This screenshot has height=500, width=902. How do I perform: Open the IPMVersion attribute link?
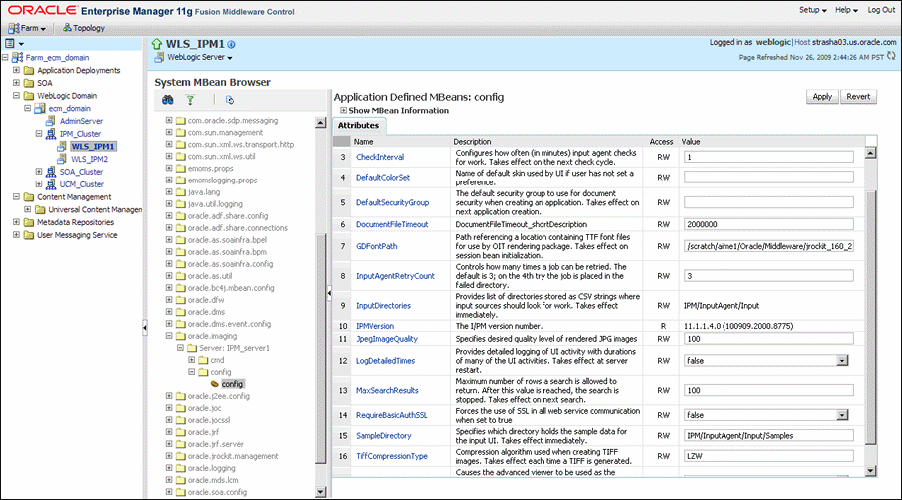[374, 326]
